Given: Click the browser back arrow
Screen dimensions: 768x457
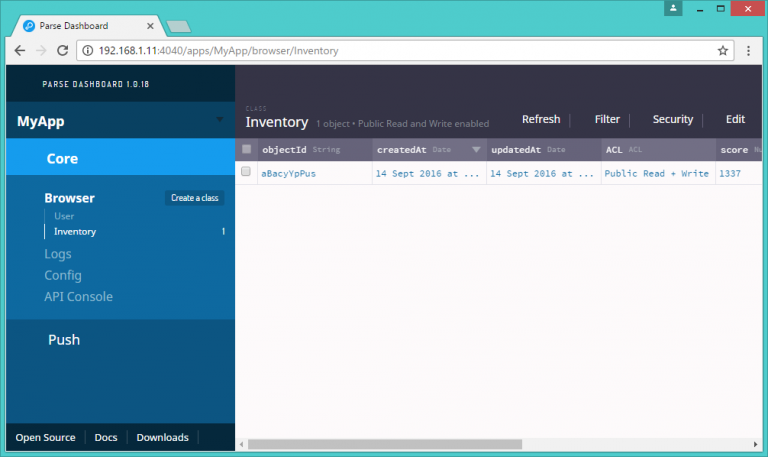Looking at the screenshot, I should pos(21,50).
